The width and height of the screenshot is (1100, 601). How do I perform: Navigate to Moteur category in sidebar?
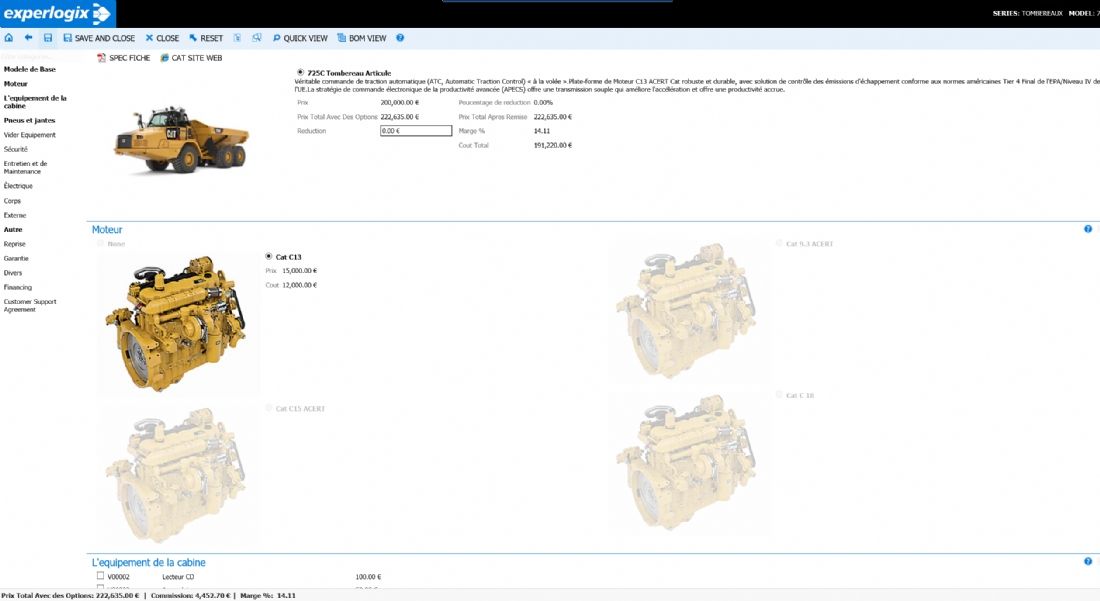pyautogui.click(x=15, y=84)
